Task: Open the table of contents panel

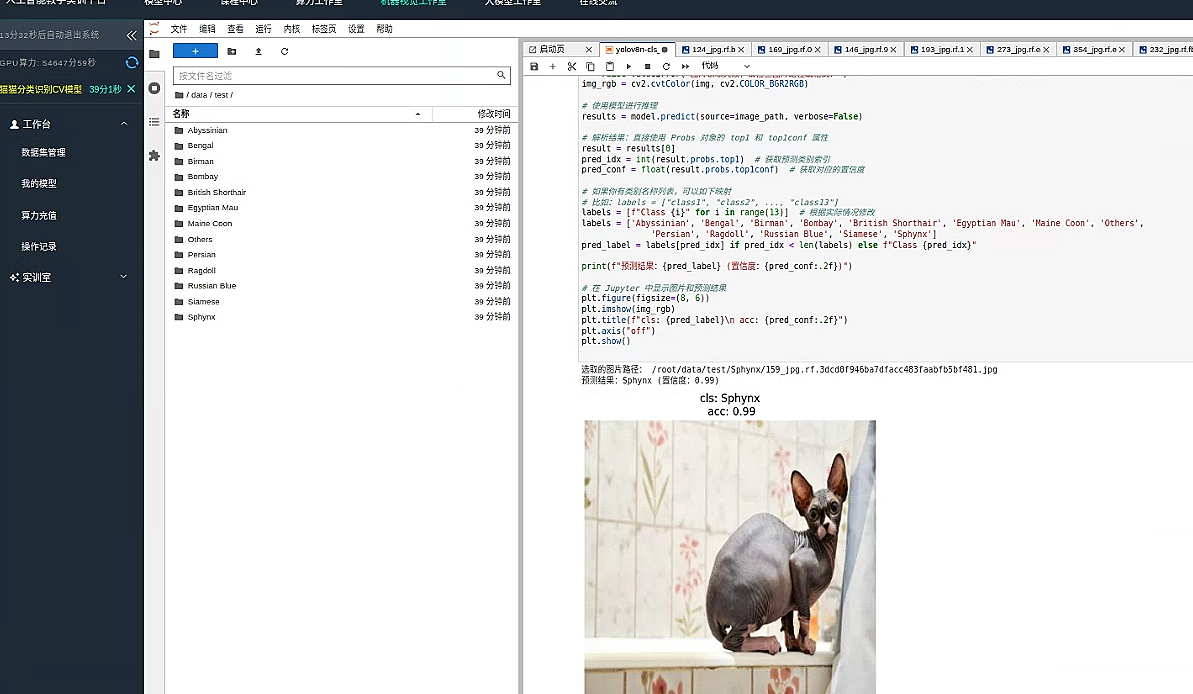Action: point(154,122)
